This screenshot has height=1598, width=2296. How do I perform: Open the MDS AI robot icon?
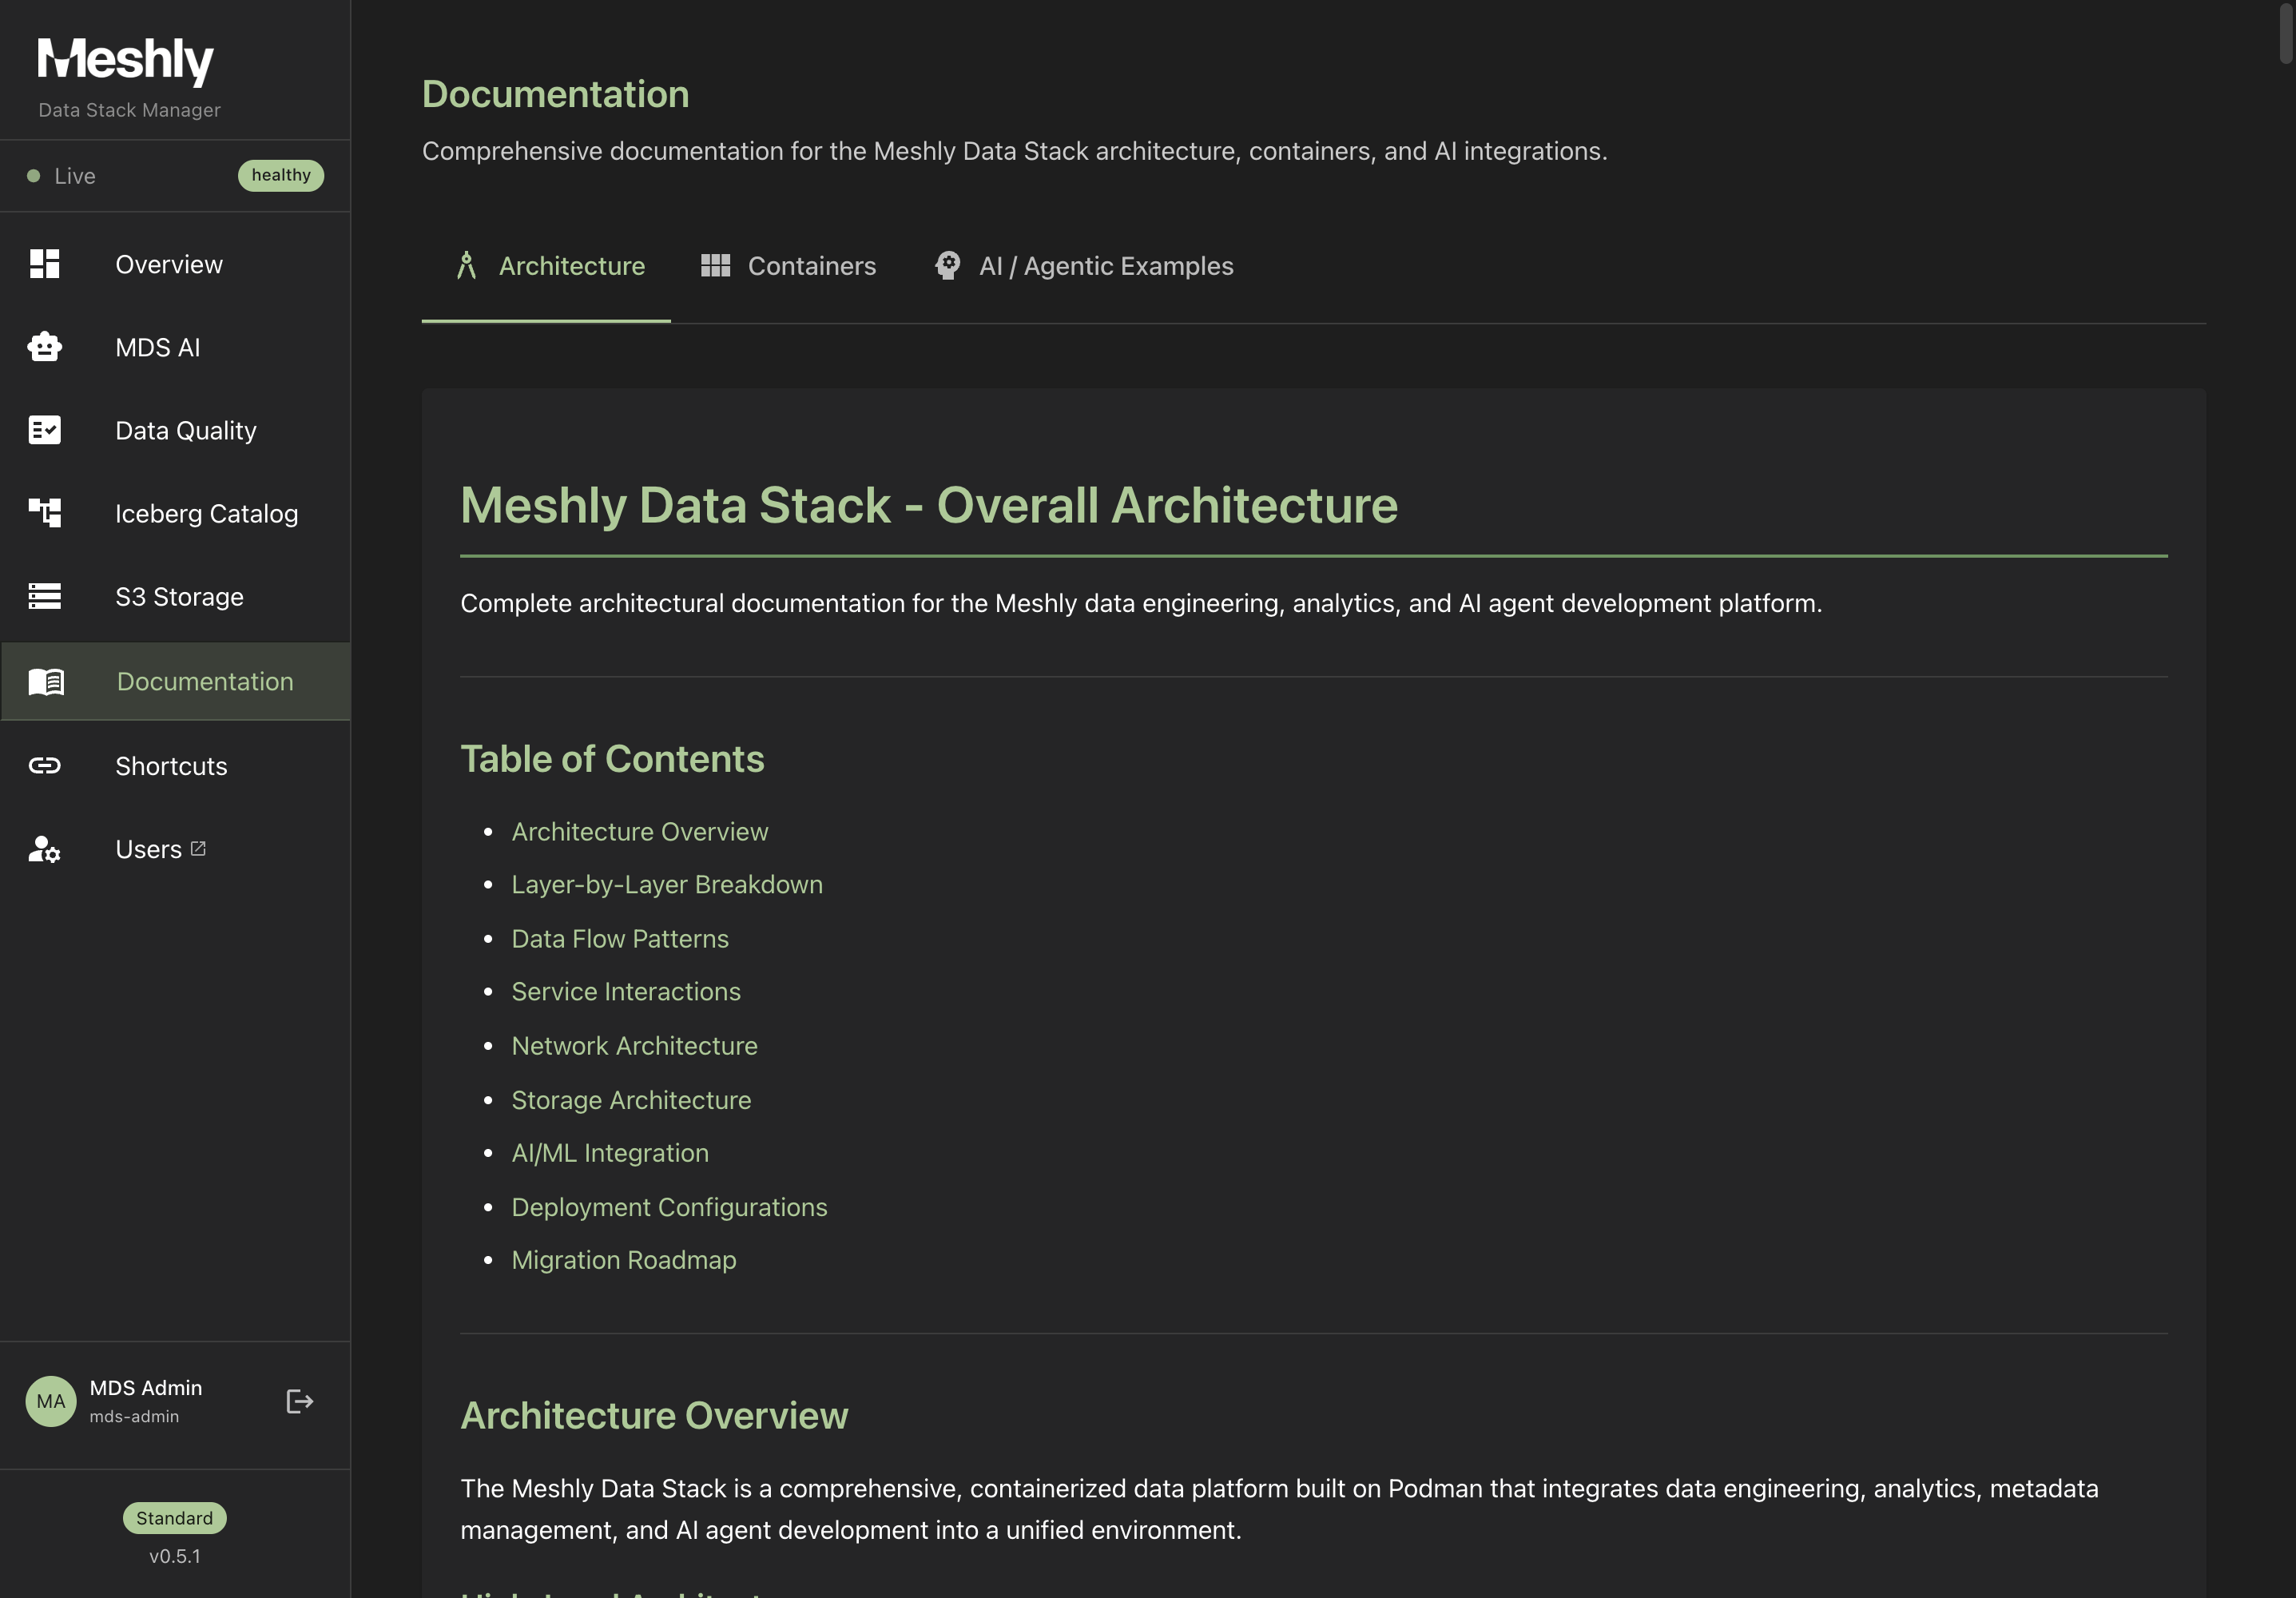[45, 347]
